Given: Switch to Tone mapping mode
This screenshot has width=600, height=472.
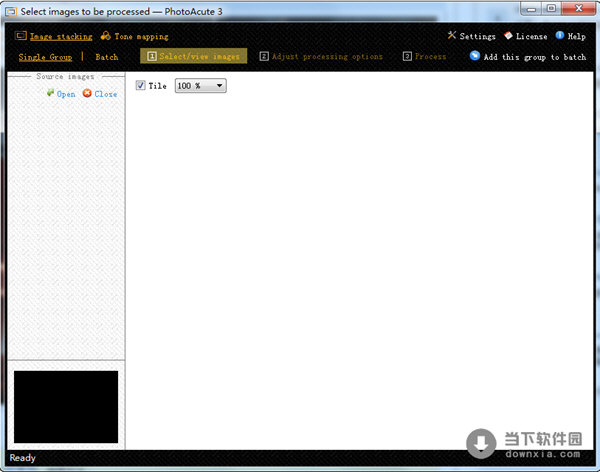Looking at the screenshot, I should point(141,36).
